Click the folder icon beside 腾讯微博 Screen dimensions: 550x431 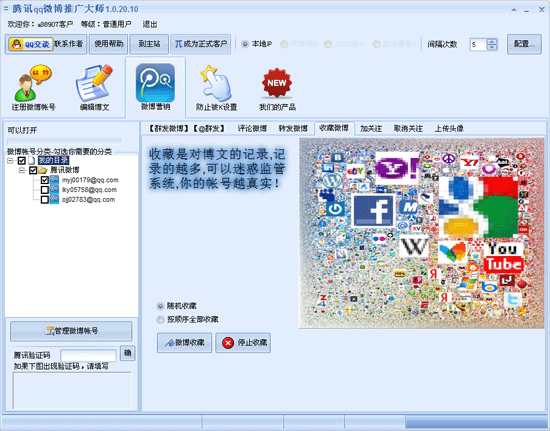(x=43, y=170)
